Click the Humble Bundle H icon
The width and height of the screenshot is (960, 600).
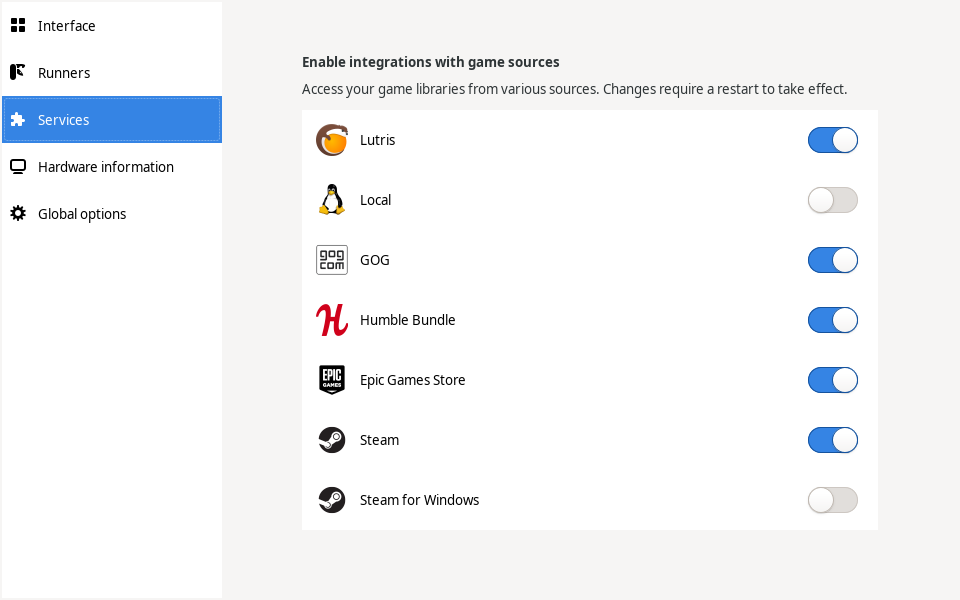tap(331, 320)
